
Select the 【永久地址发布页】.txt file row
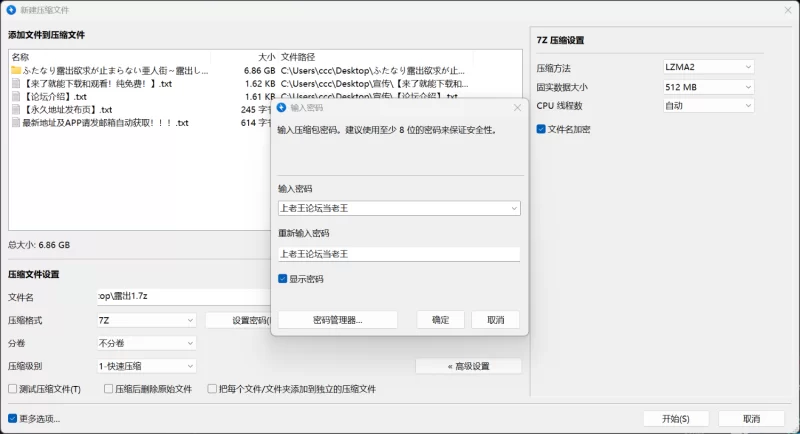tap(141, 110)
